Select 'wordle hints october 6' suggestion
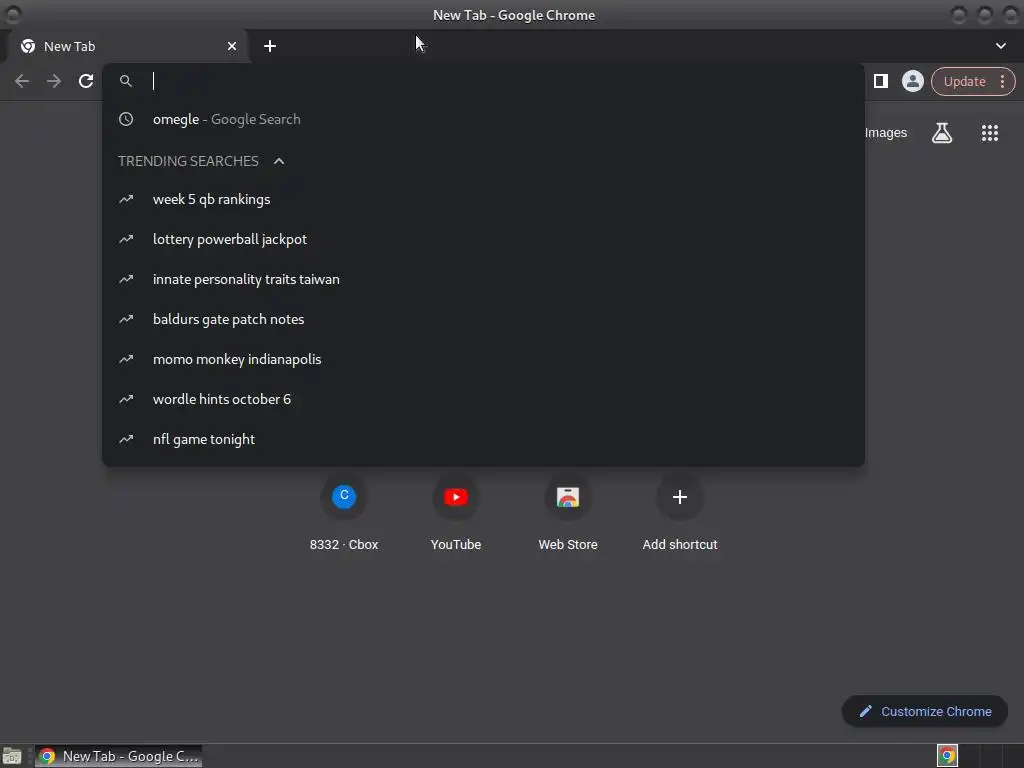The height and width of the screenshot is (768, 1024). pyautogui.click(x=483, y=399)
